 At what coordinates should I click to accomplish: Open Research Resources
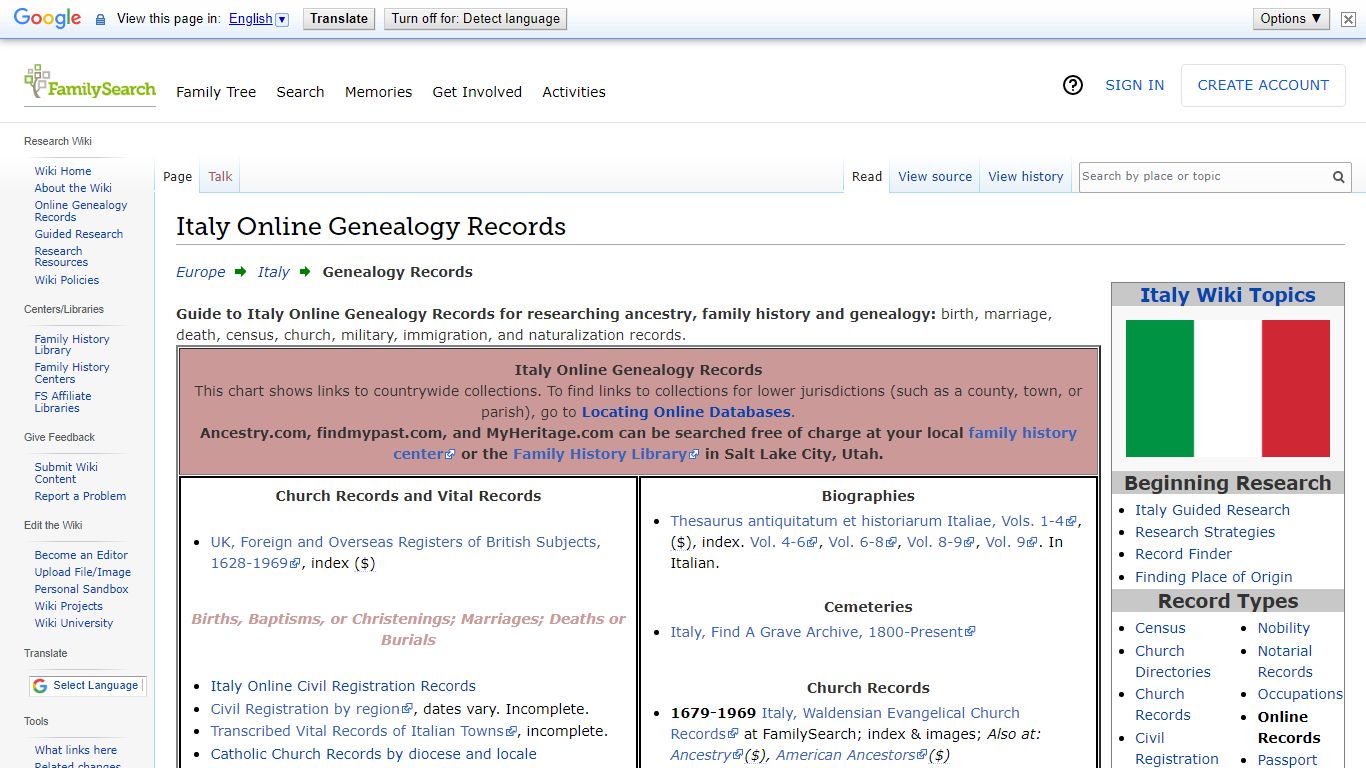(61, 257)
